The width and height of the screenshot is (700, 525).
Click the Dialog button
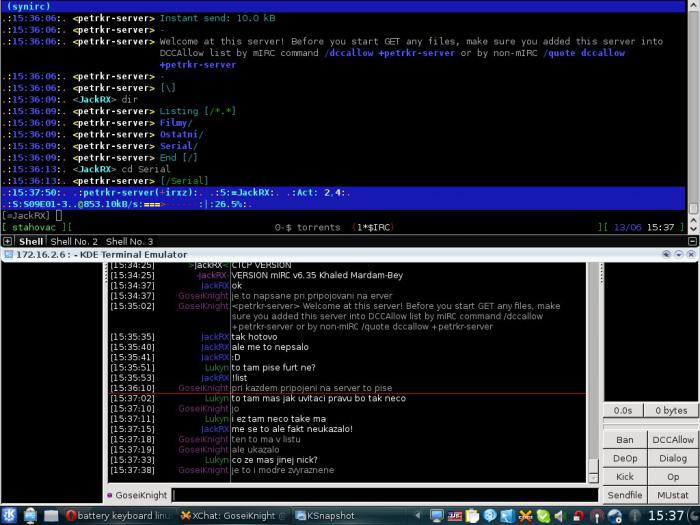click(x=673, y=458)
